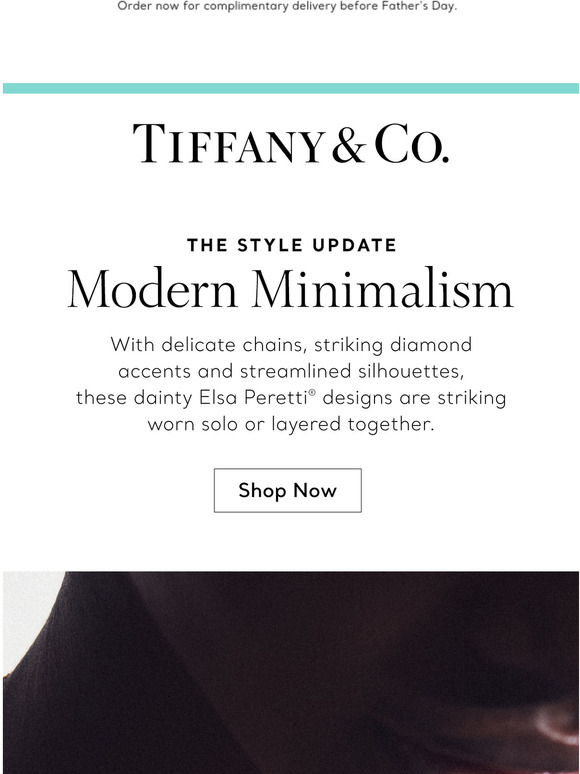Viewport: 580px width, 774px height.
Task: Select the word Minimalism in headline
Action: point(383,289)
